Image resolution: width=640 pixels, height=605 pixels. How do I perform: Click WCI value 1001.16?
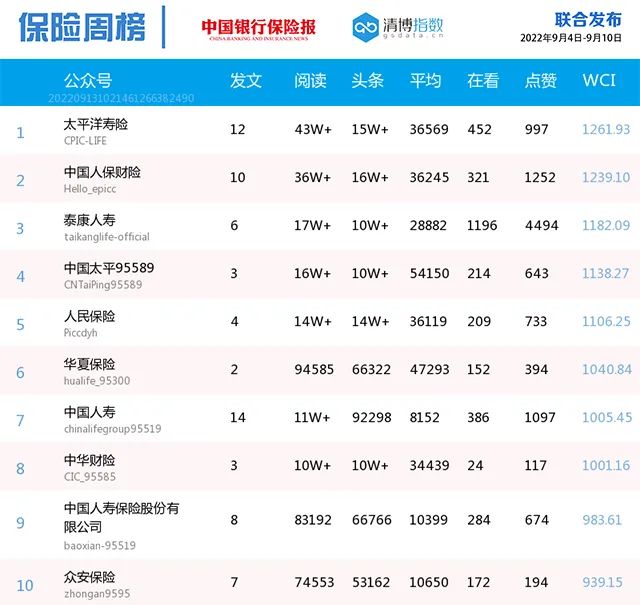(x=606, y=465)
